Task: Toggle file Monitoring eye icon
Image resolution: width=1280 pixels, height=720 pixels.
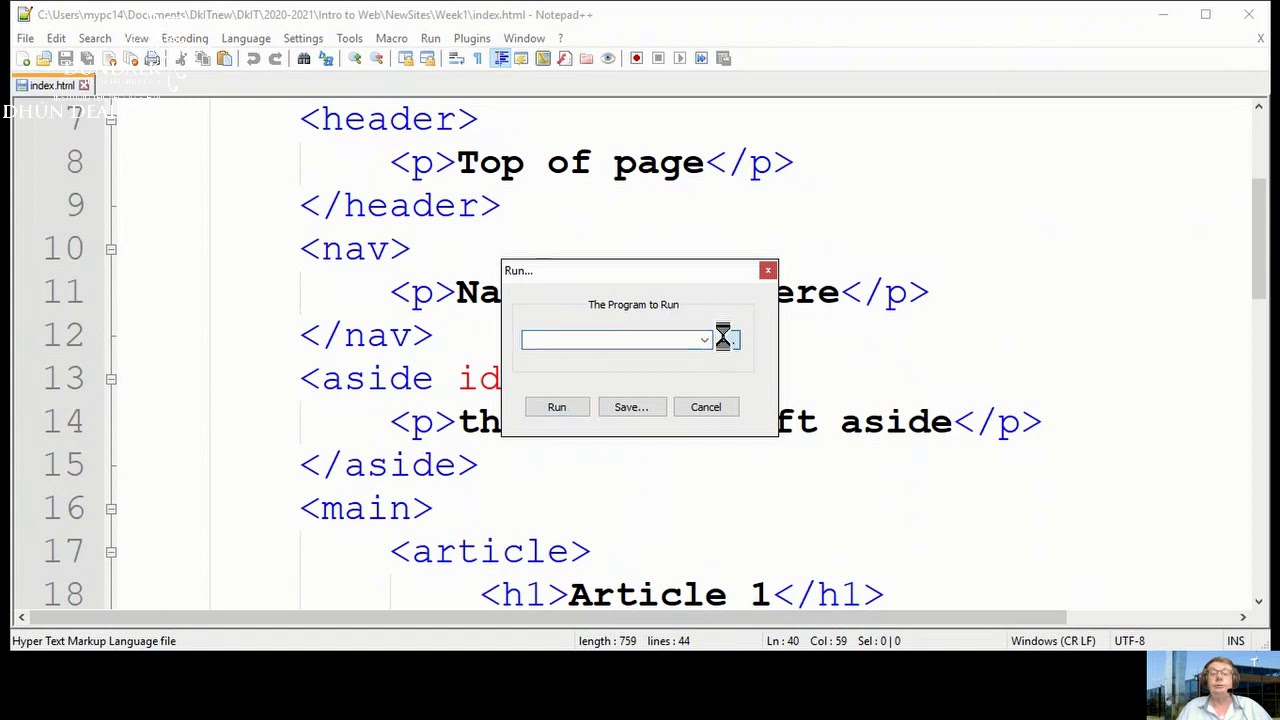Action: 608,59
